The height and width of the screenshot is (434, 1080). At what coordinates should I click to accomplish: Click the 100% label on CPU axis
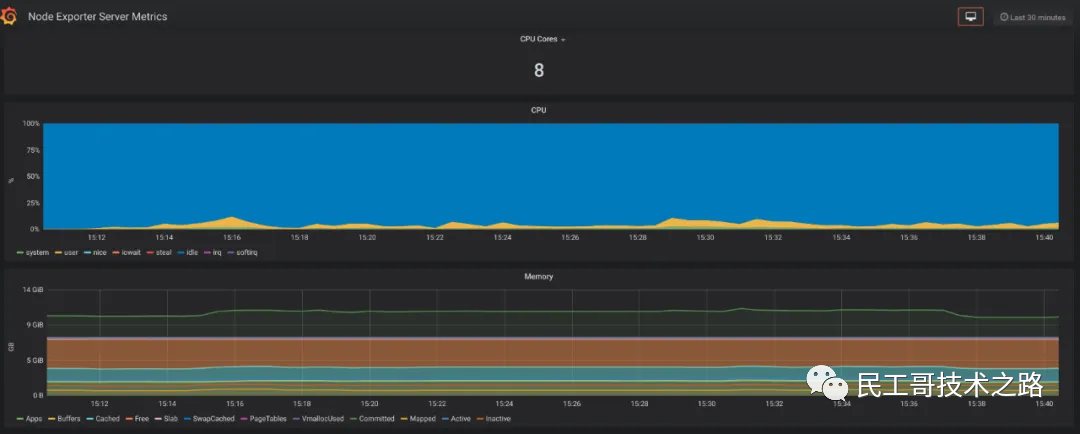pos(31,124)
